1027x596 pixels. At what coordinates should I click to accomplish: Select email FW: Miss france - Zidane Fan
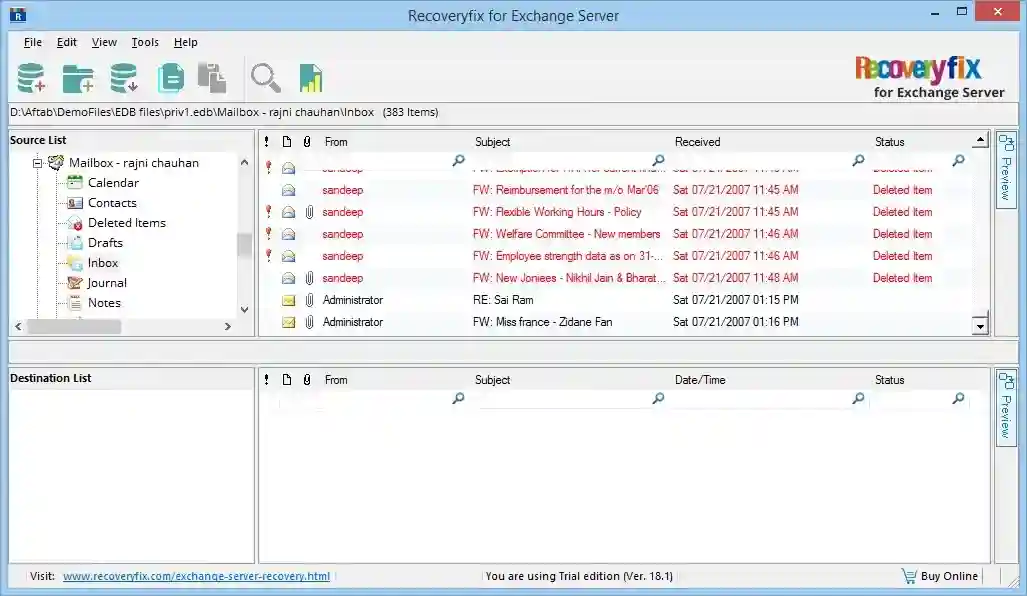616,322
